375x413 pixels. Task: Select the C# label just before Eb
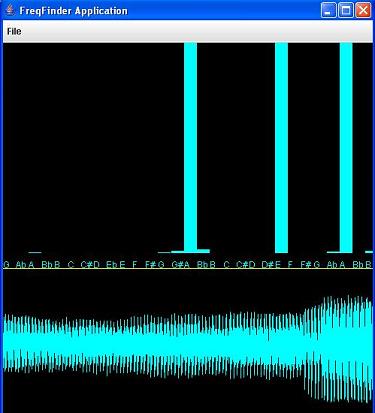click(x=86, y=265)
